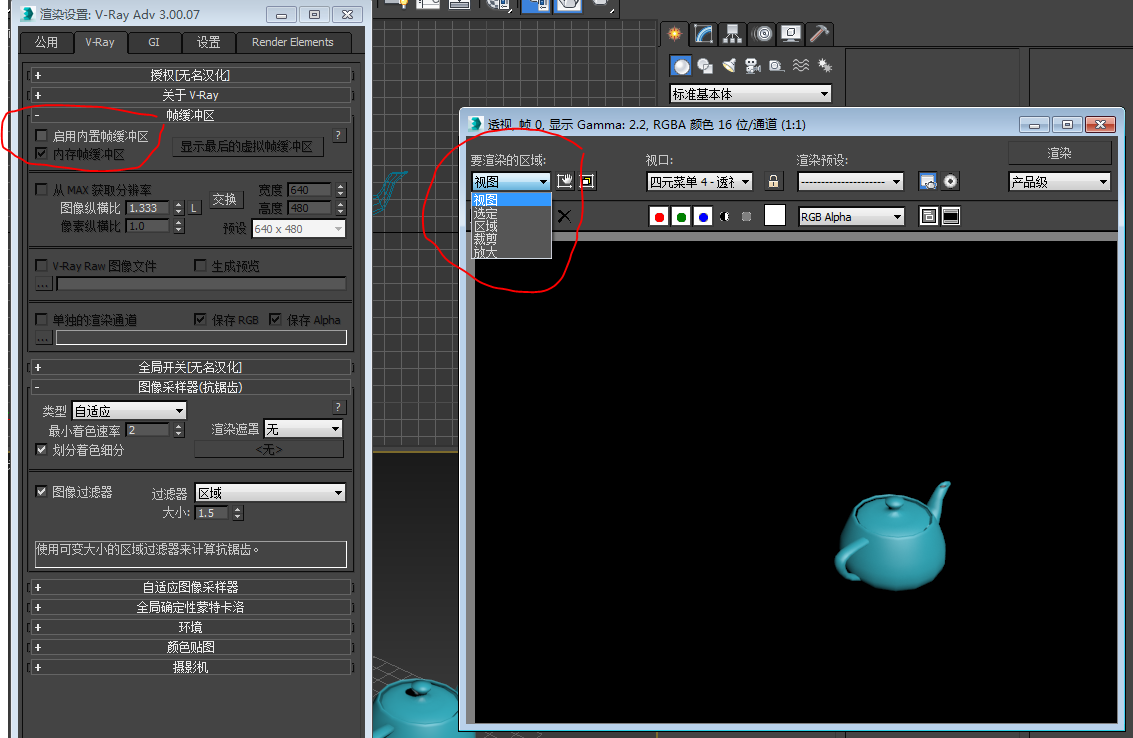Clear the frame with the X icon
The width and height of the screenshot is (1133, 738).
pyautogui.click(x=564, y=216)
